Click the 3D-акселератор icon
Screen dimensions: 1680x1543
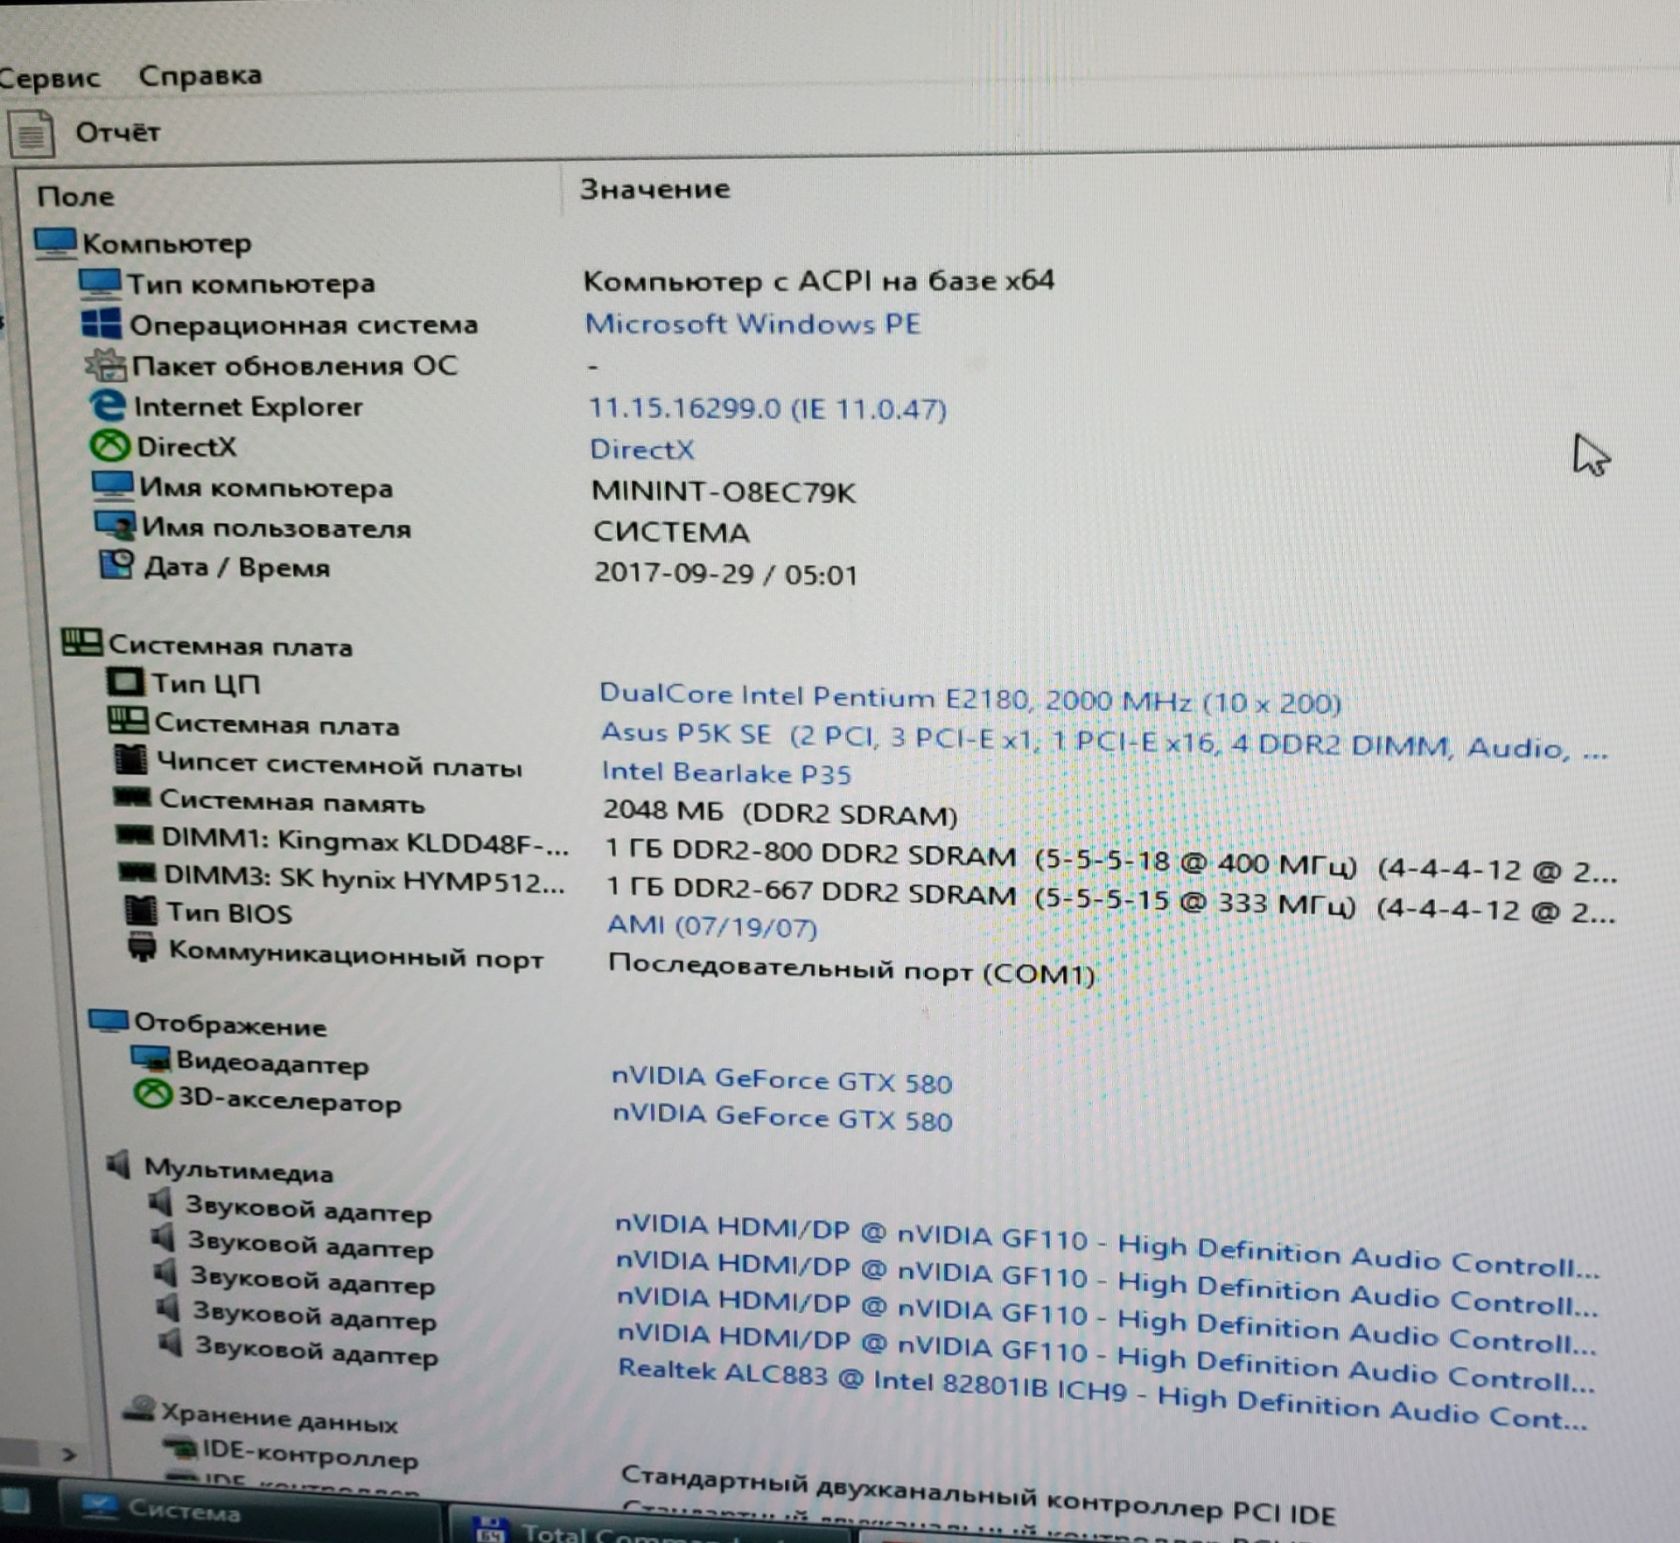tap(153, 1095)
